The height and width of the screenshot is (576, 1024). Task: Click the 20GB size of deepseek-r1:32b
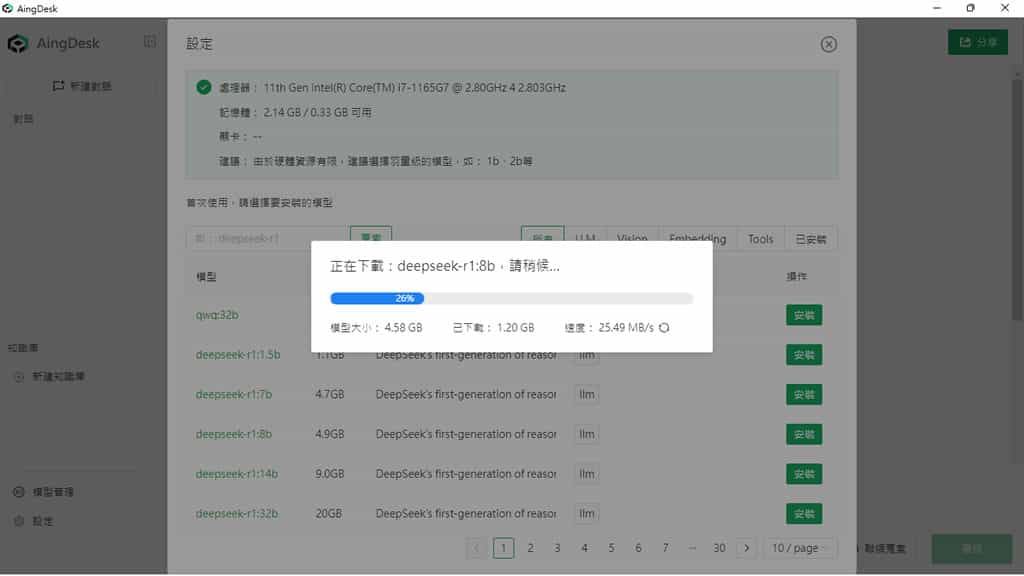[x=328, y=514]
